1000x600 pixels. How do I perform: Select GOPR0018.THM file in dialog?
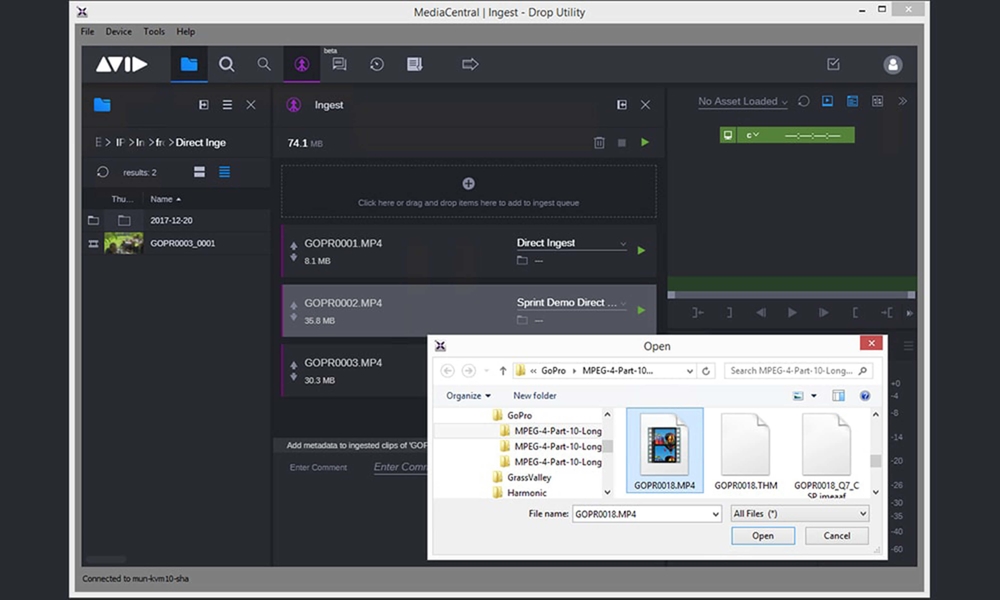(746, 451)
